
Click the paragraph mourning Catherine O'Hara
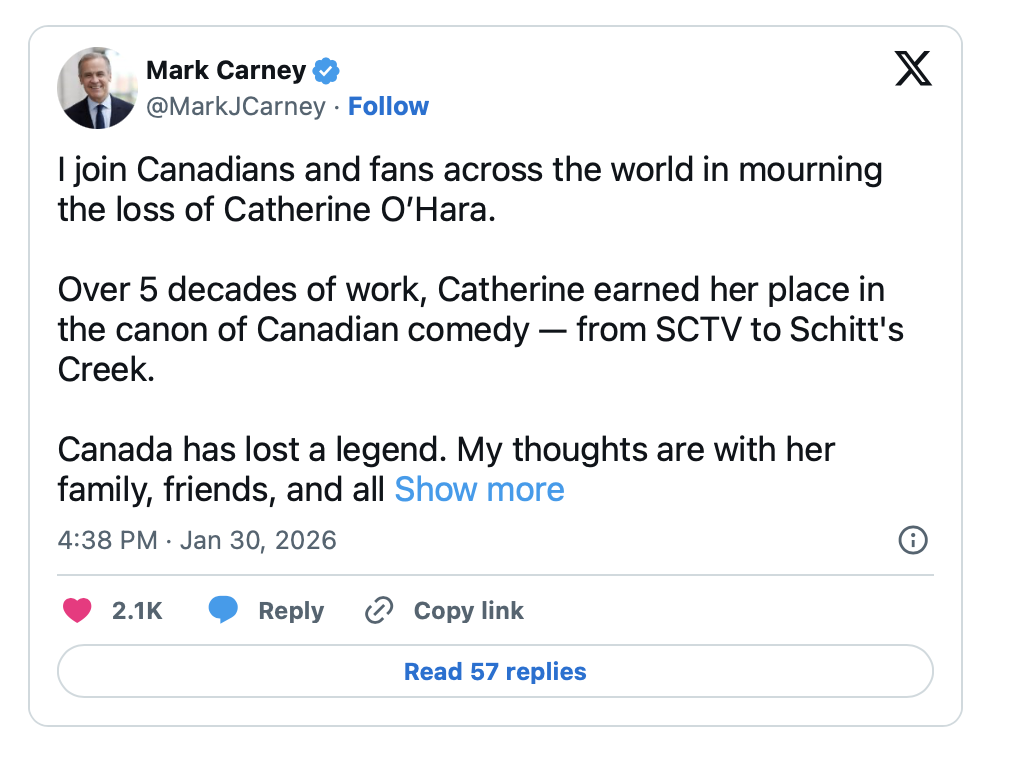[x=470, y=190]
